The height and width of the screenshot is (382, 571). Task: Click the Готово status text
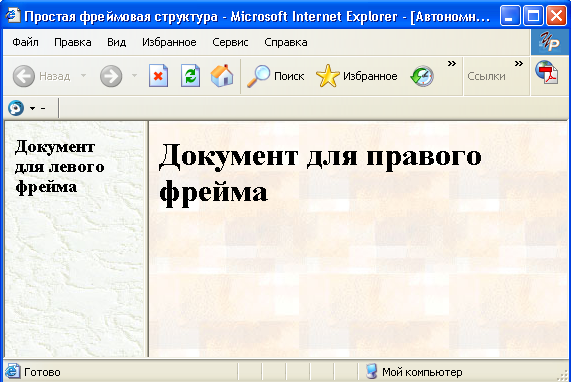tap(42, 372)
